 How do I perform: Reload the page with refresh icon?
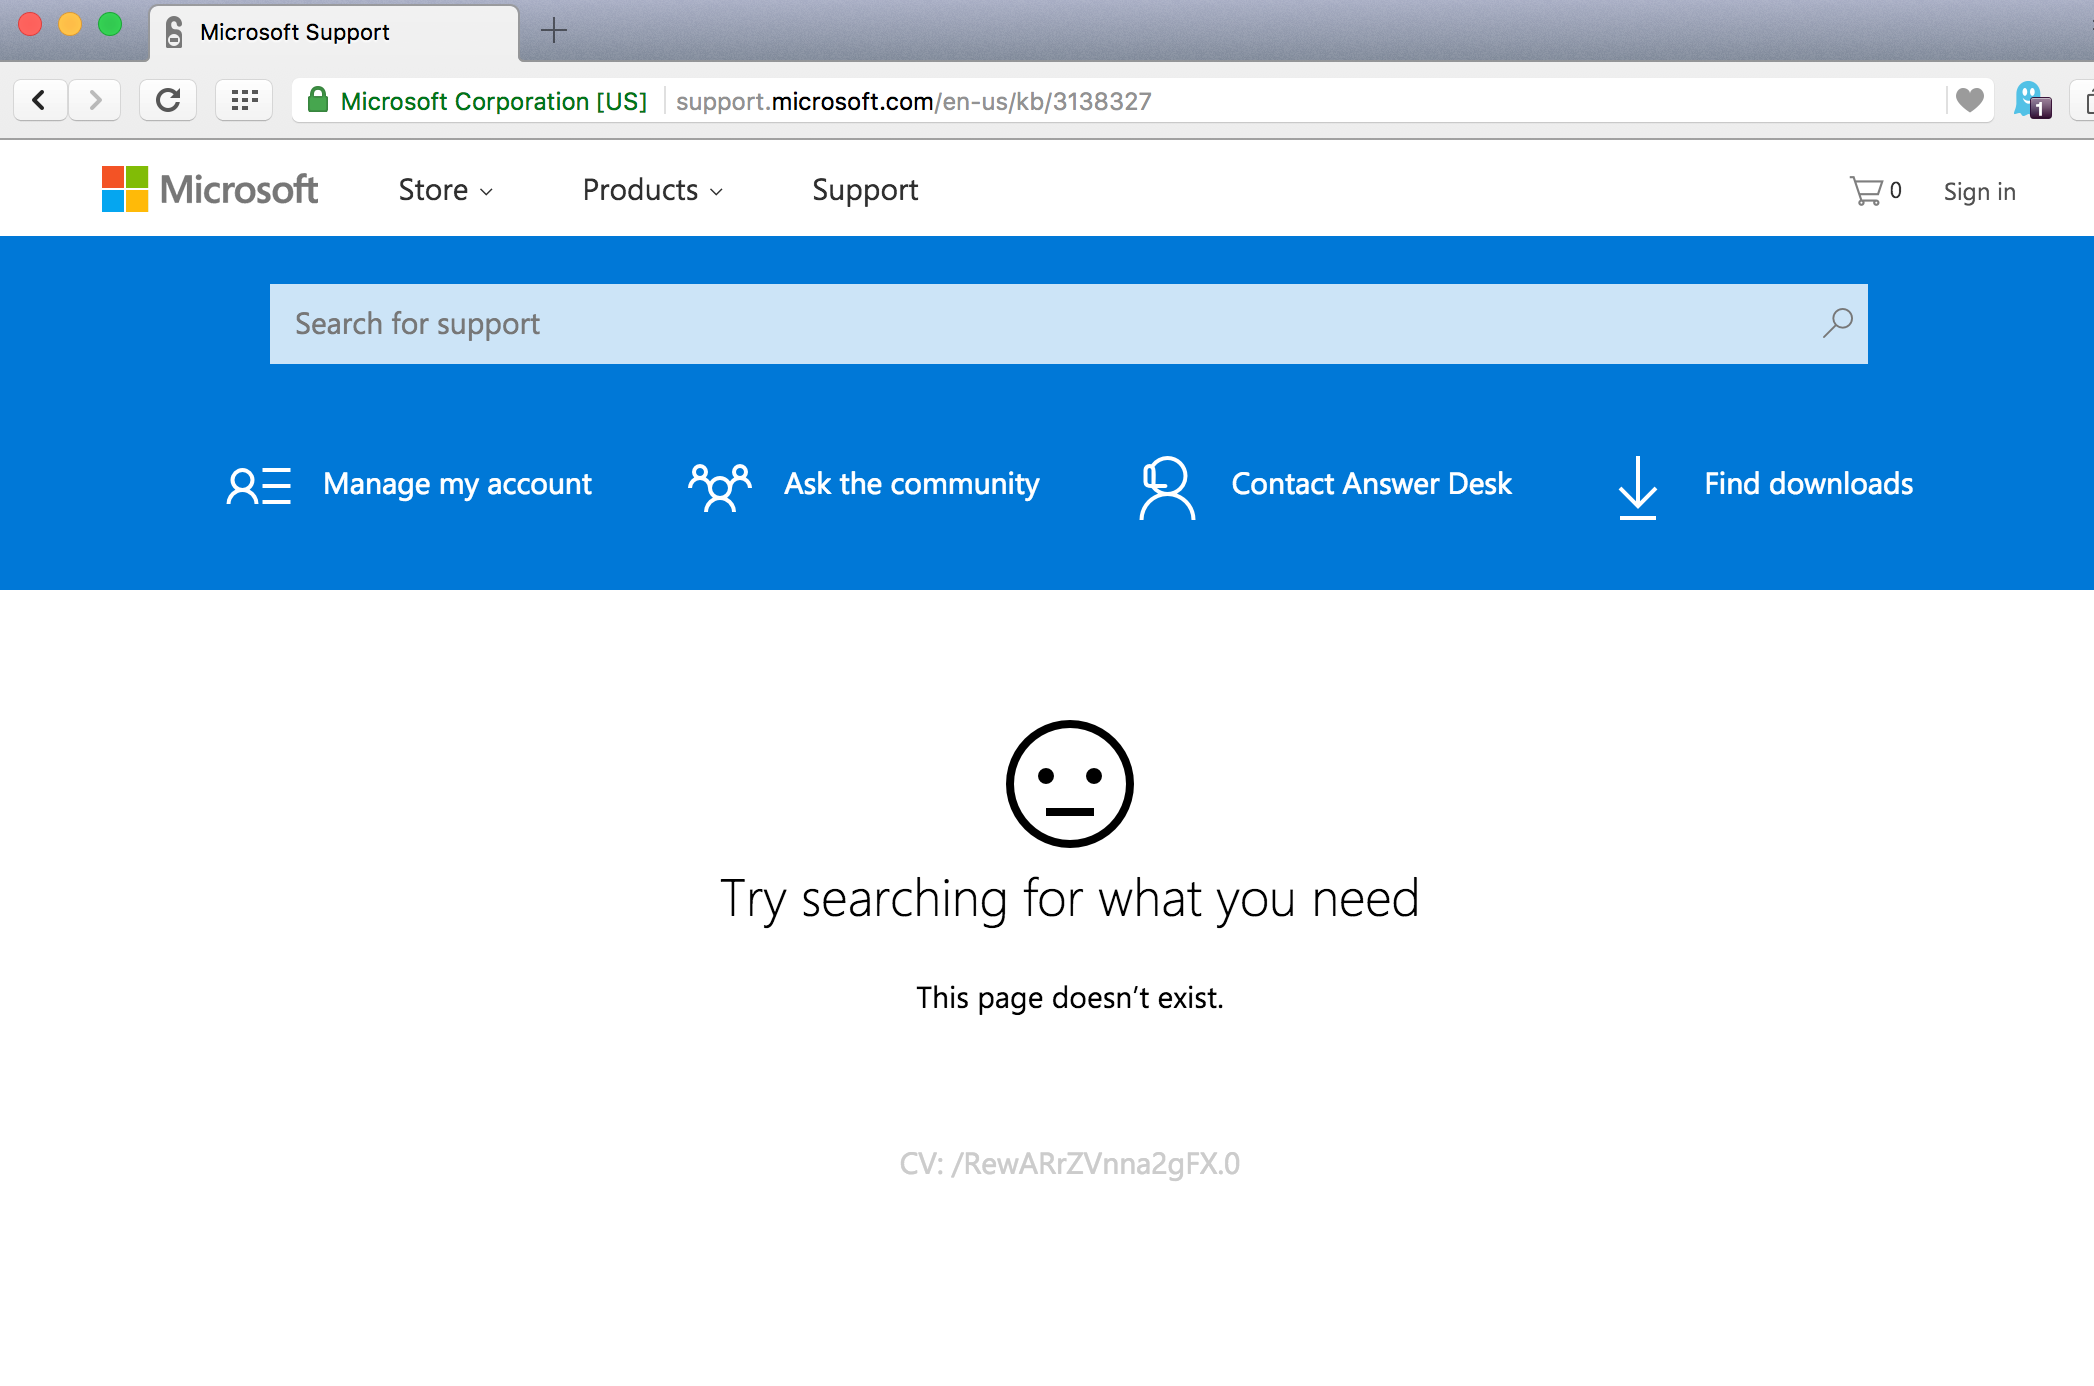tap(168, 100)
